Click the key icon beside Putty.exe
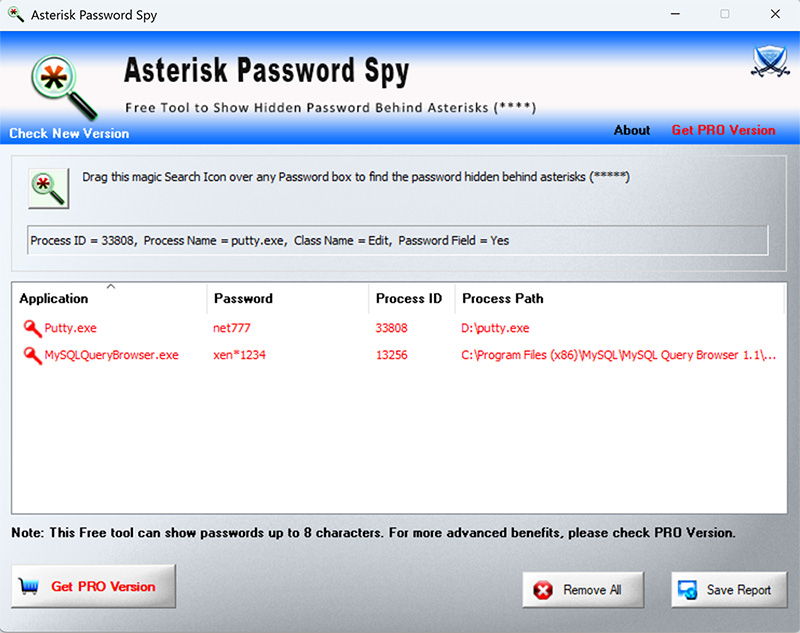The width and height of the screenshot is (800, 633). point(32,328)
